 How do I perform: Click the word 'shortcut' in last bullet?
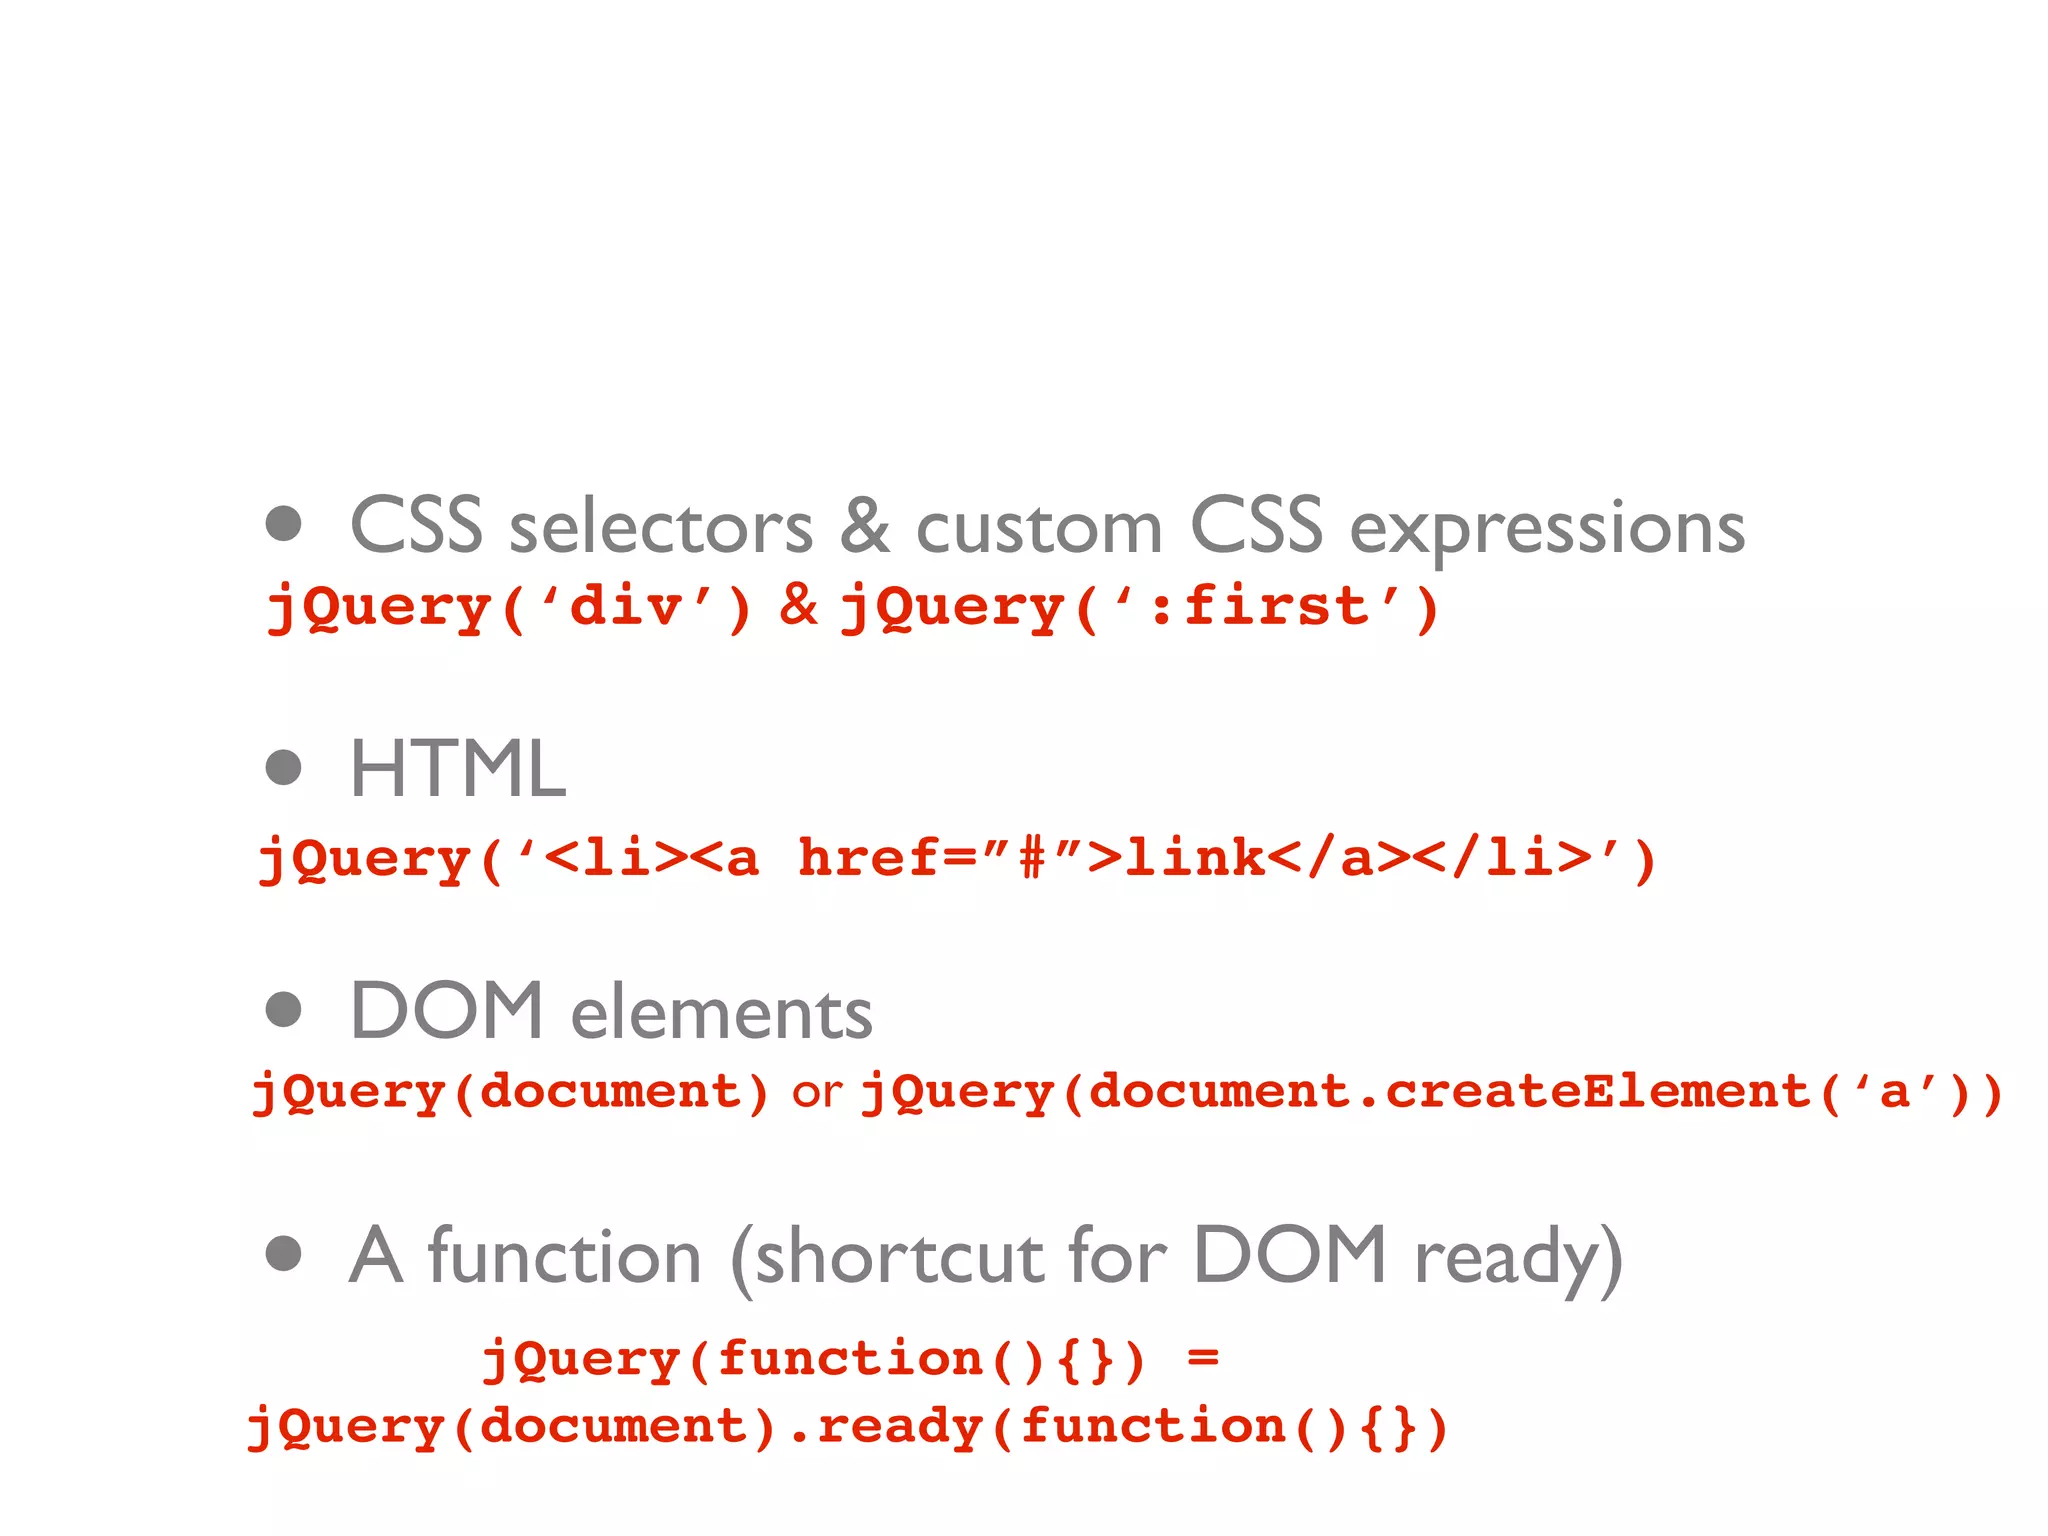898,1257
